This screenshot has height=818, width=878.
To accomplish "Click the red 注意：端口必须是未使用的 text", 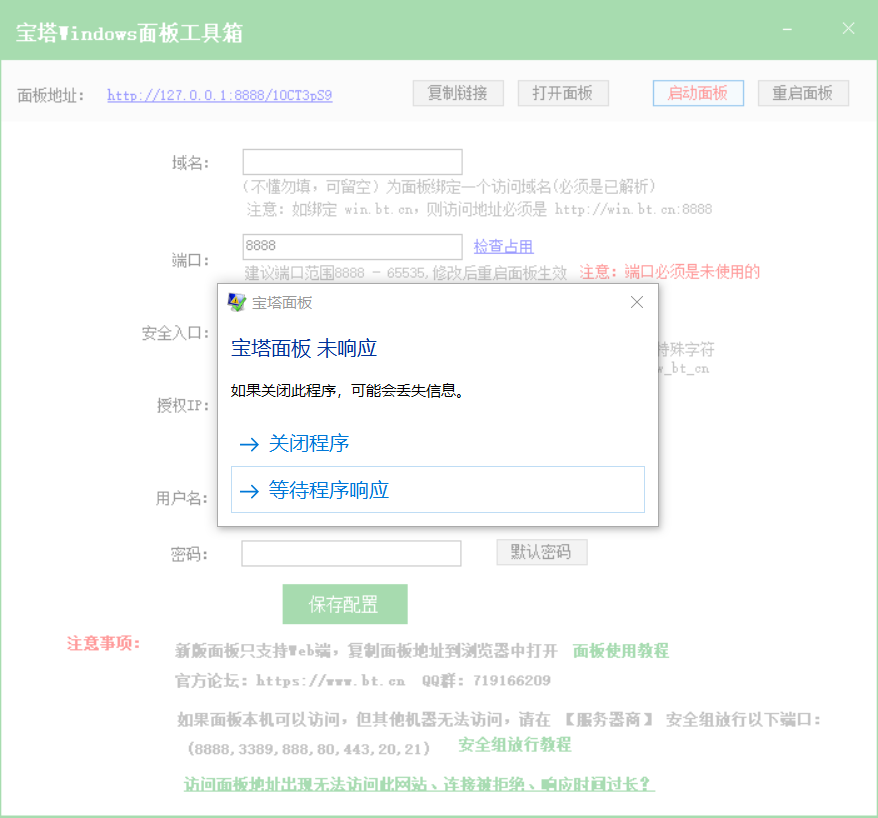I will point(670,272).
